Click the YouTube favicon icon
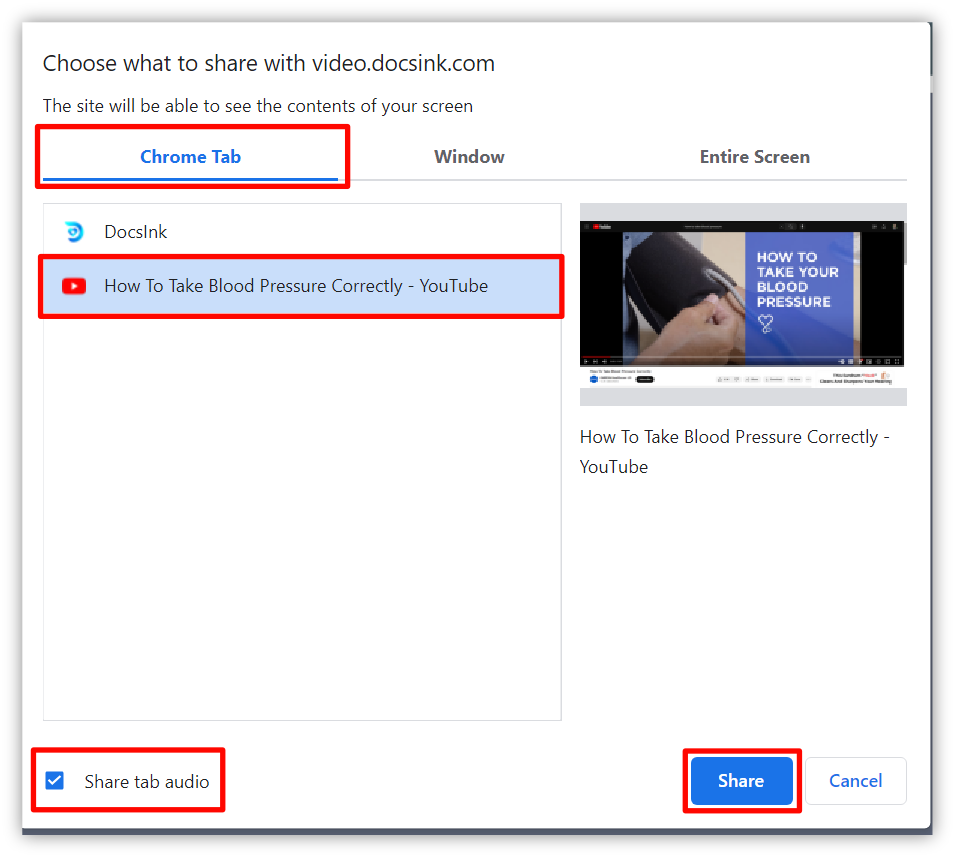This screenshot has height=857, width=955. point(74,286)
